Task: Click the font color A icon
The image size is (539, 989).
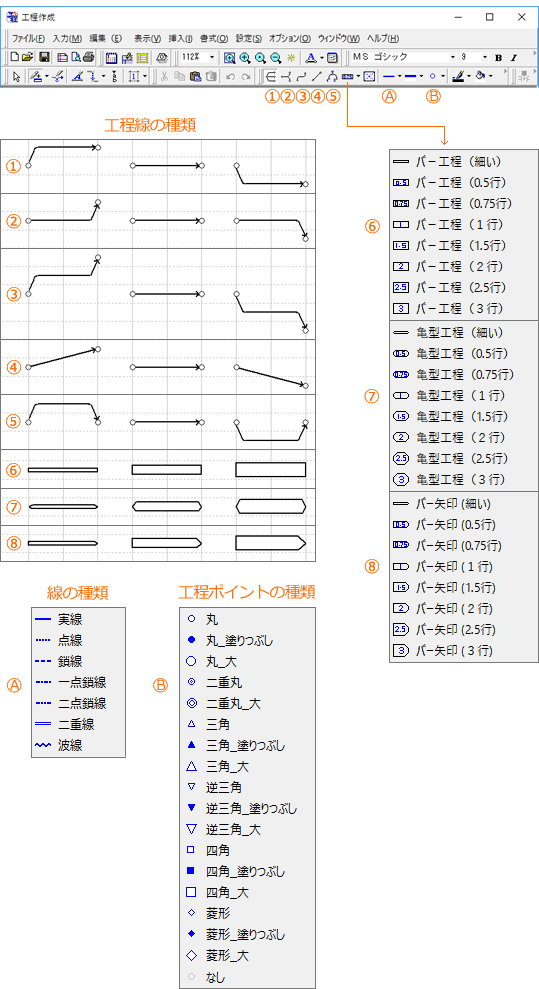Action: click(x=310, y=57)
